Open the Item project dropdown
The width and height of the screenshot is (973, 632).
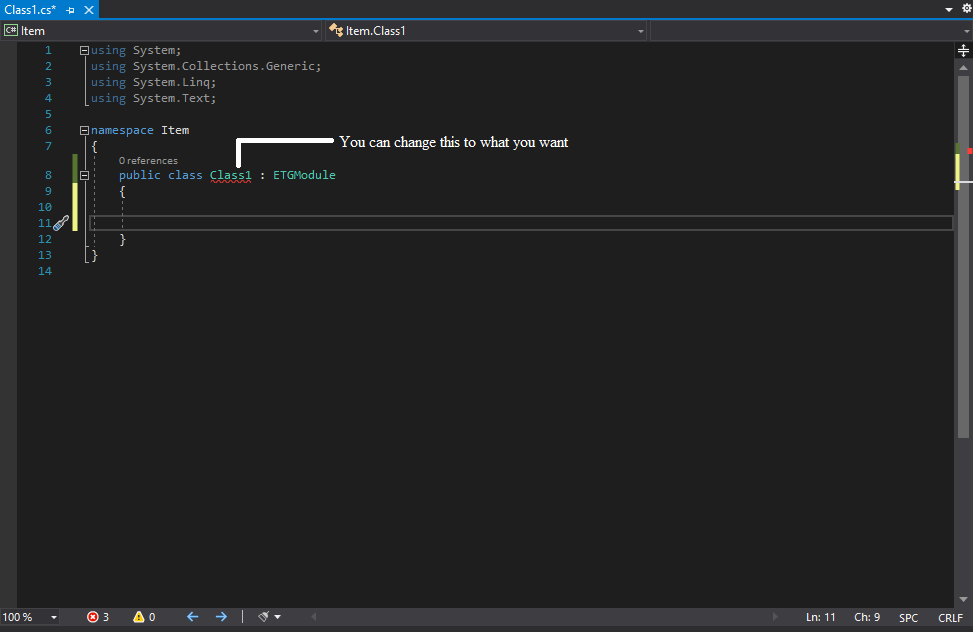tap(161, 30)
